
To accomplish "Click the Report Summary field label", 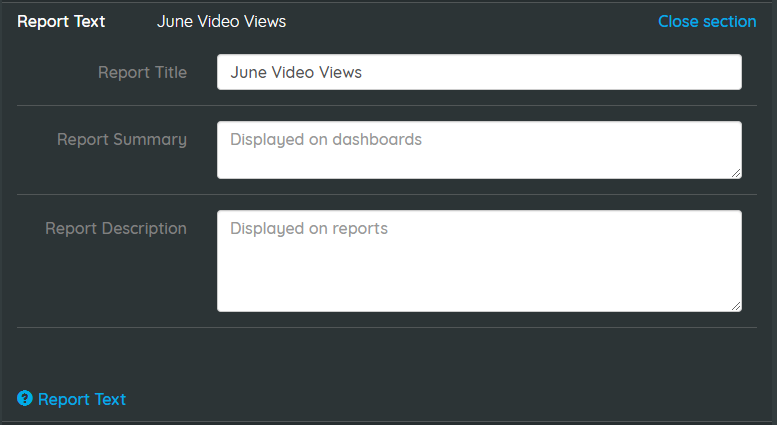I will point(122,140).
